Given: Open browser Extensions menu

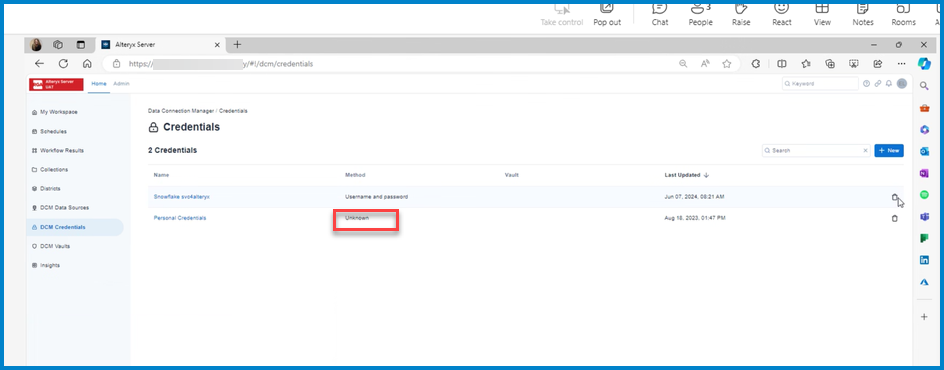Looking at the screenshot, I should pos(756,64).
